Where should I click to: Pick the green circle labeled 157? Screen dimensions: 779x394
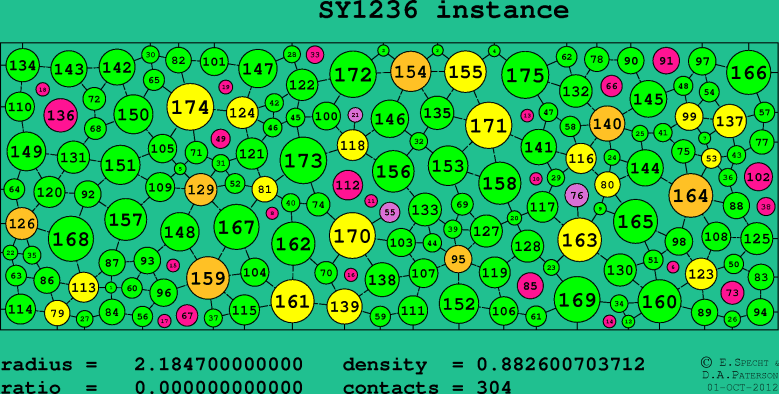click(126, 219)
